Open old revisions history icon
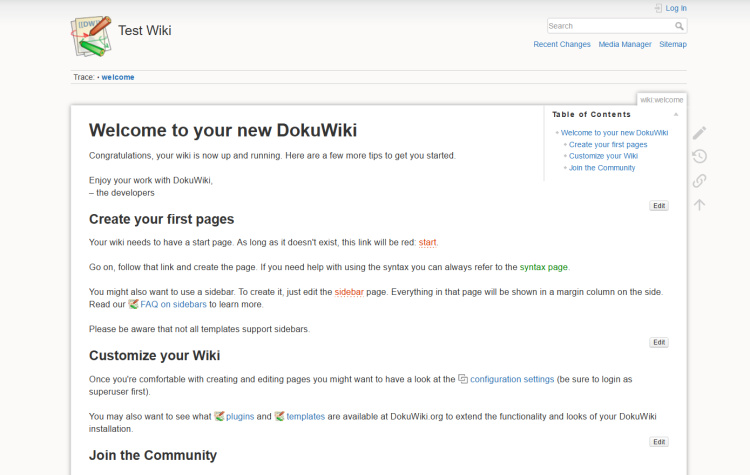Viewport: 750px width, 475px height. click(700, 156)
